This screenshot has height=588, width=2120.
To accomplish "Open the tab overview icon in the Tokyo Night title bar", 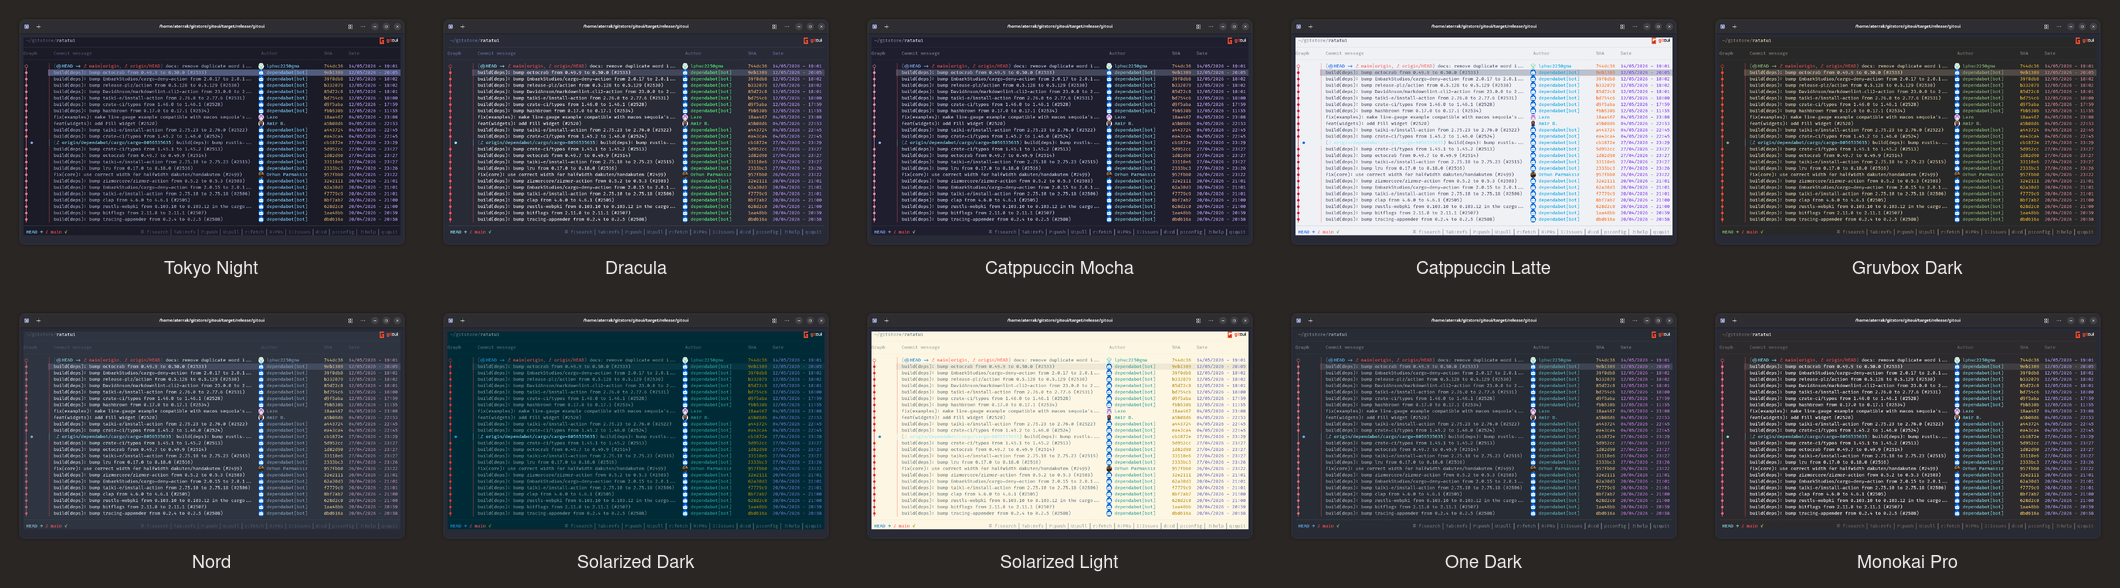I will 350,27.
